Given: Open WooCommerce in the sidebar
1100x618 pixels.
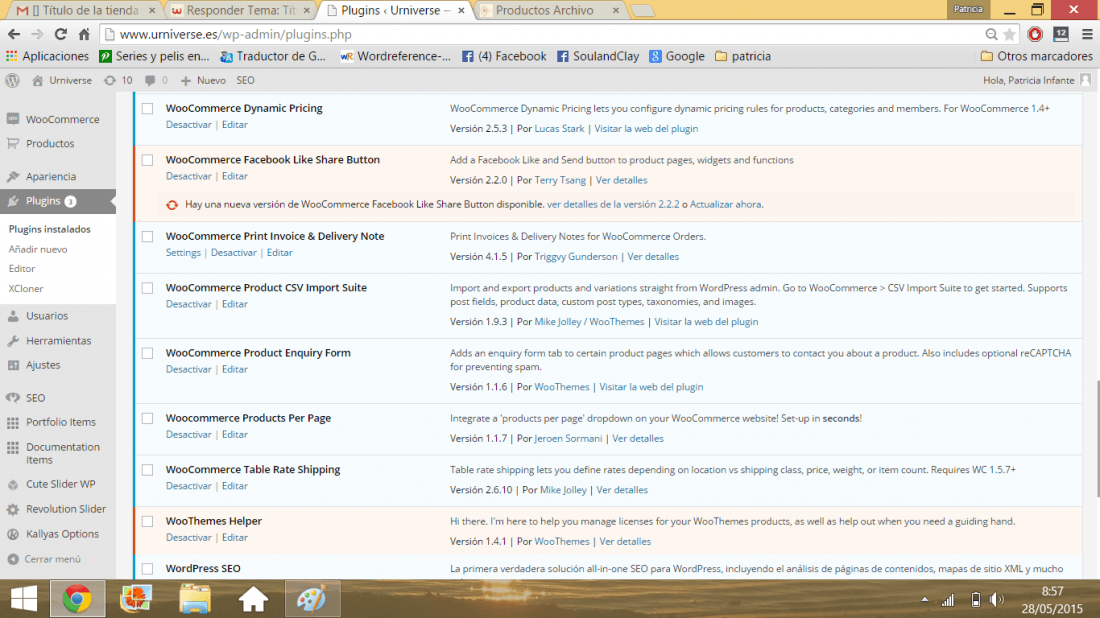Looking at the screenshot, I should pos(62,119).
